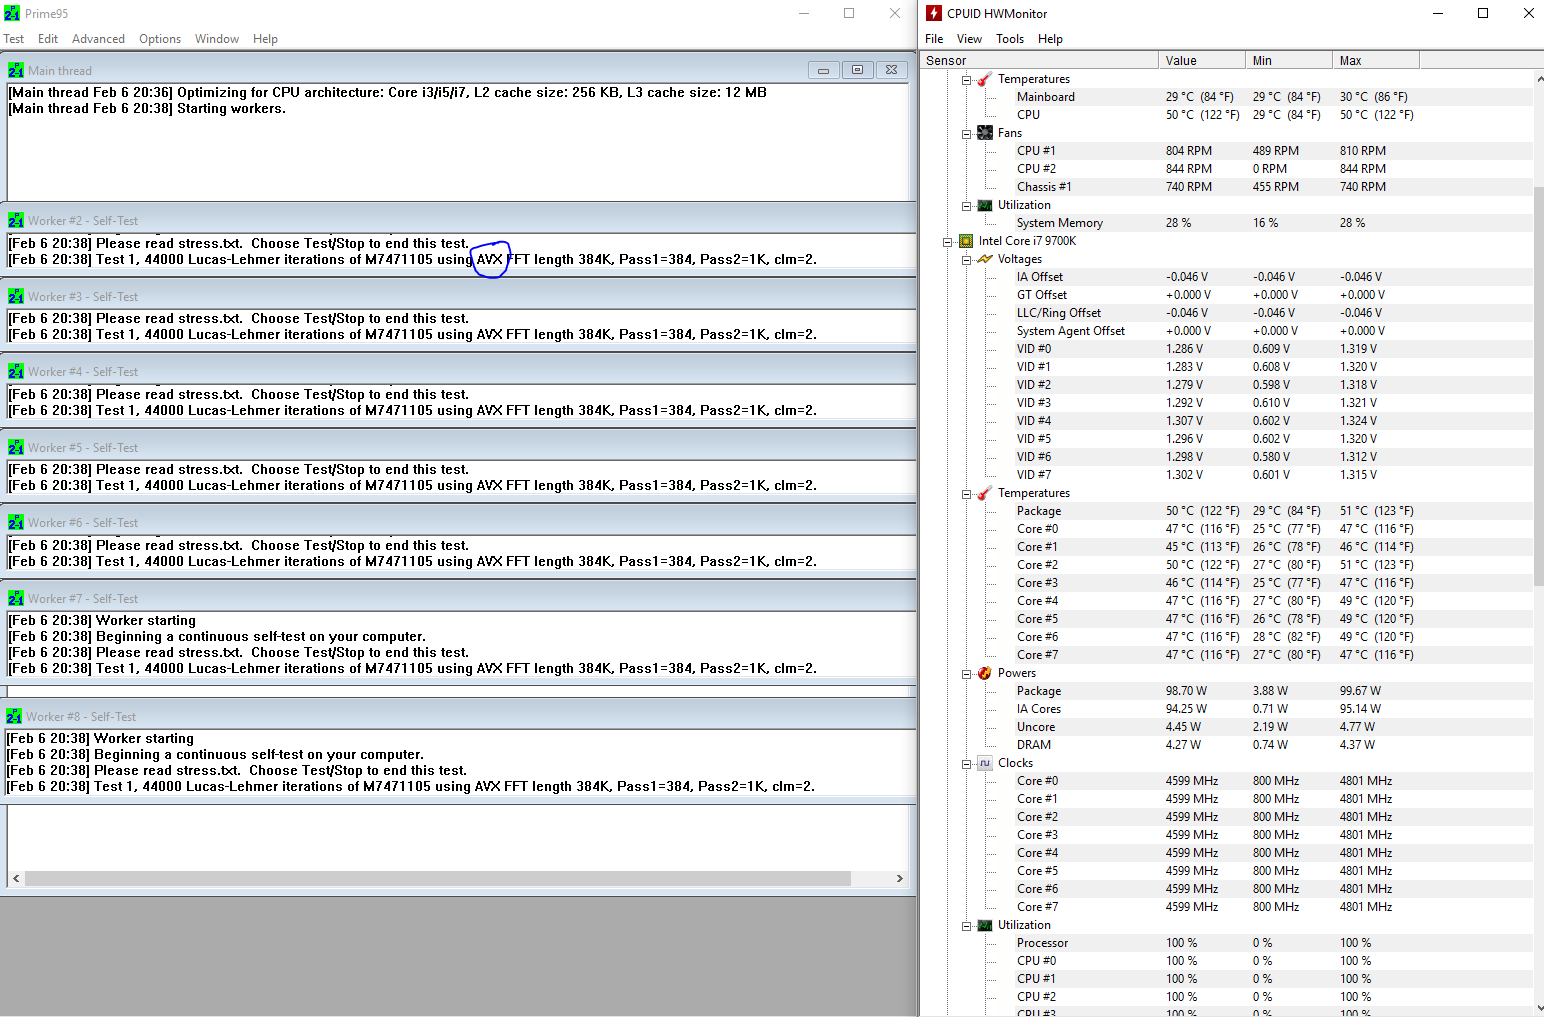
Task: Minimize the Main thread child window
Action: (x=823, y=70)
